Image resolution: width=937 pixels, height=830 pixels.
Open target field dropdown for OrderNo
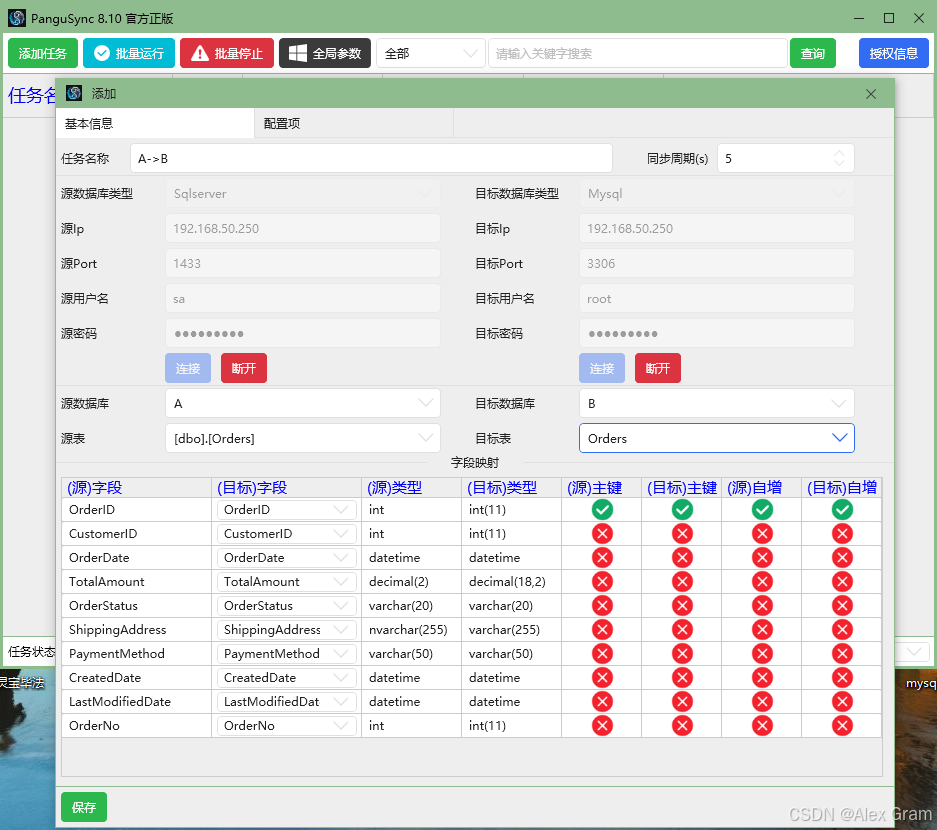286,725
